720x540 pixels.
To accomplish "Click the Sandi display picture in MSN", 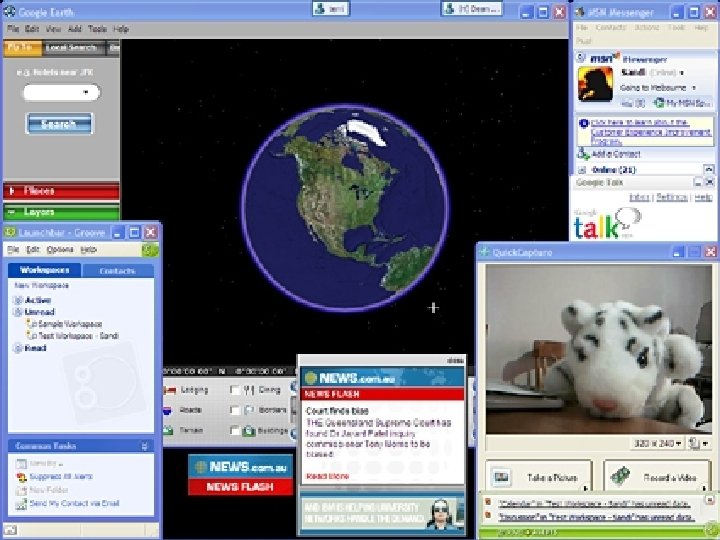I will 596,84.
